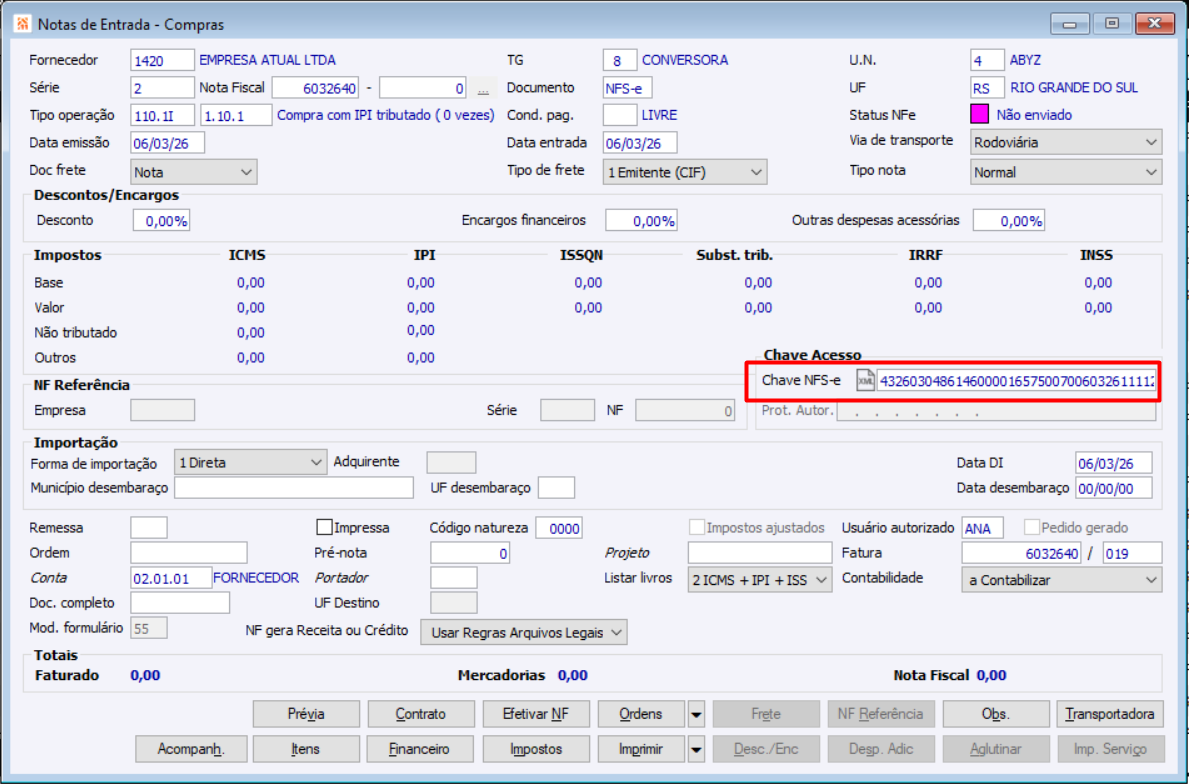Click the Impostos button
This screenshot has height=784, width=1189.
click(536, 749)
